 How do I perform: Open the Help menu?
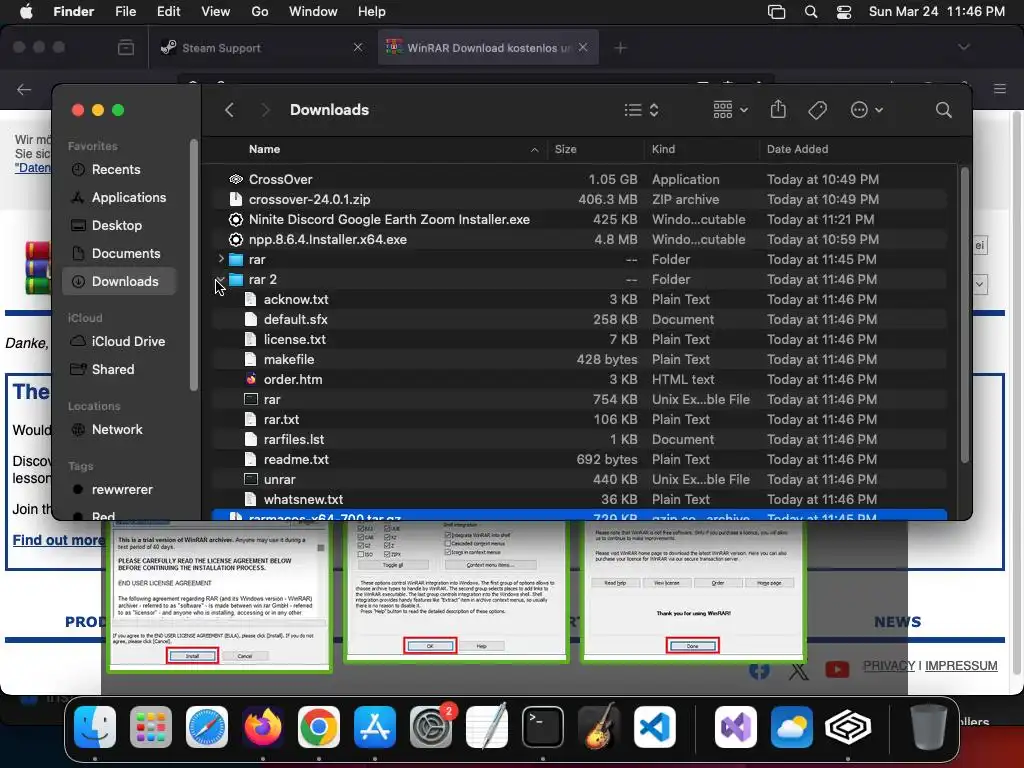372,12
